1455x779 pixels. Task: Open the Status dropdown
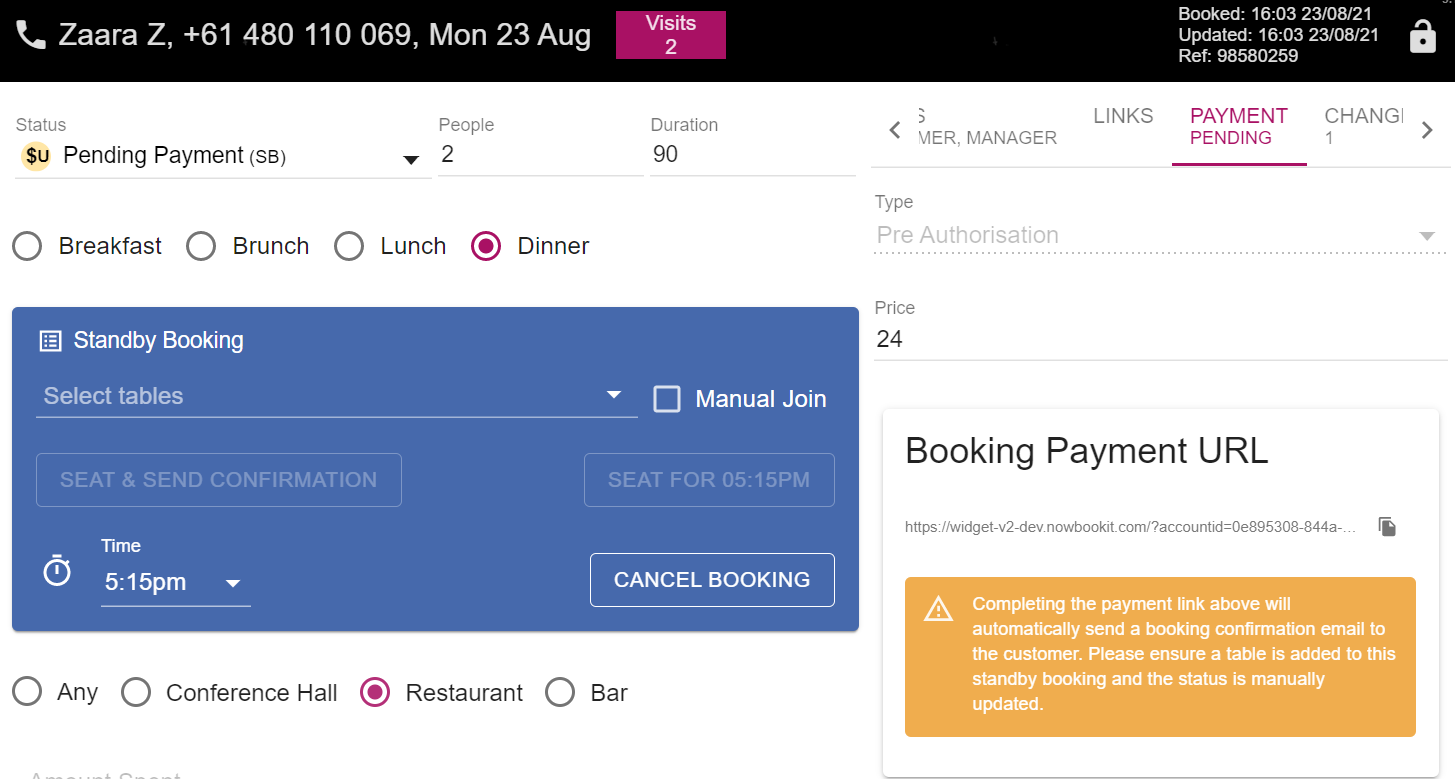coord(410,160)
